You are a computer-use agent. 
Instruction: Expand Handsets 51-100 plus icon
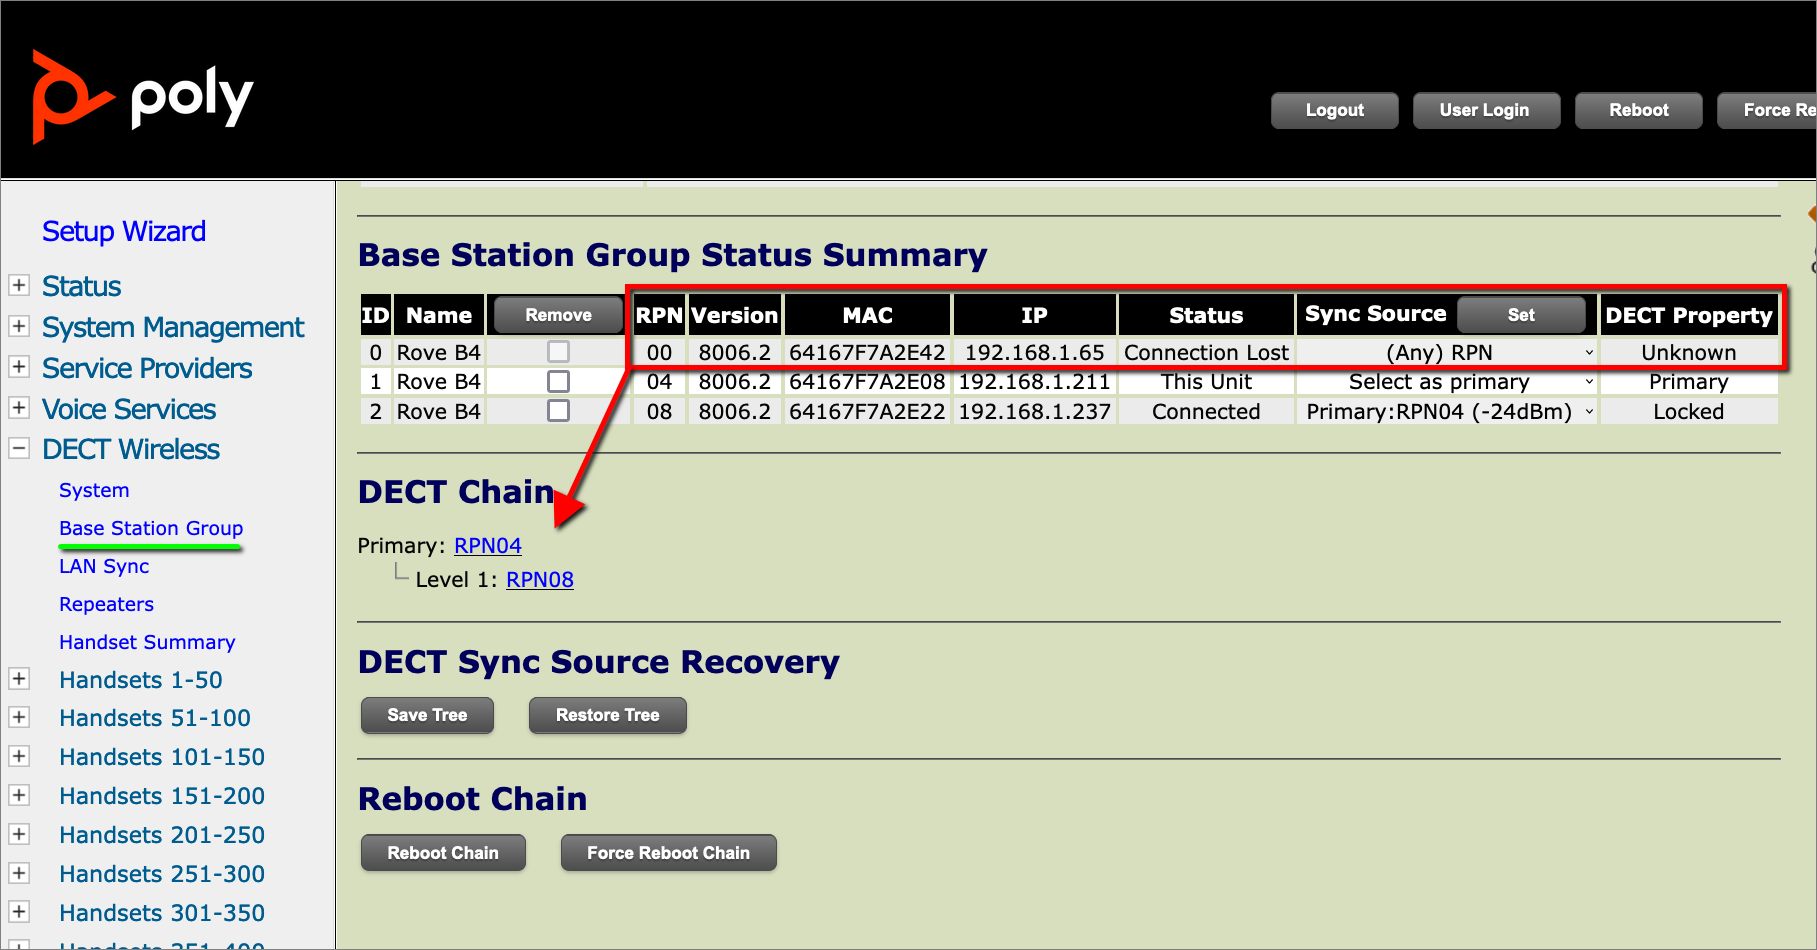[x=19, y=718]
